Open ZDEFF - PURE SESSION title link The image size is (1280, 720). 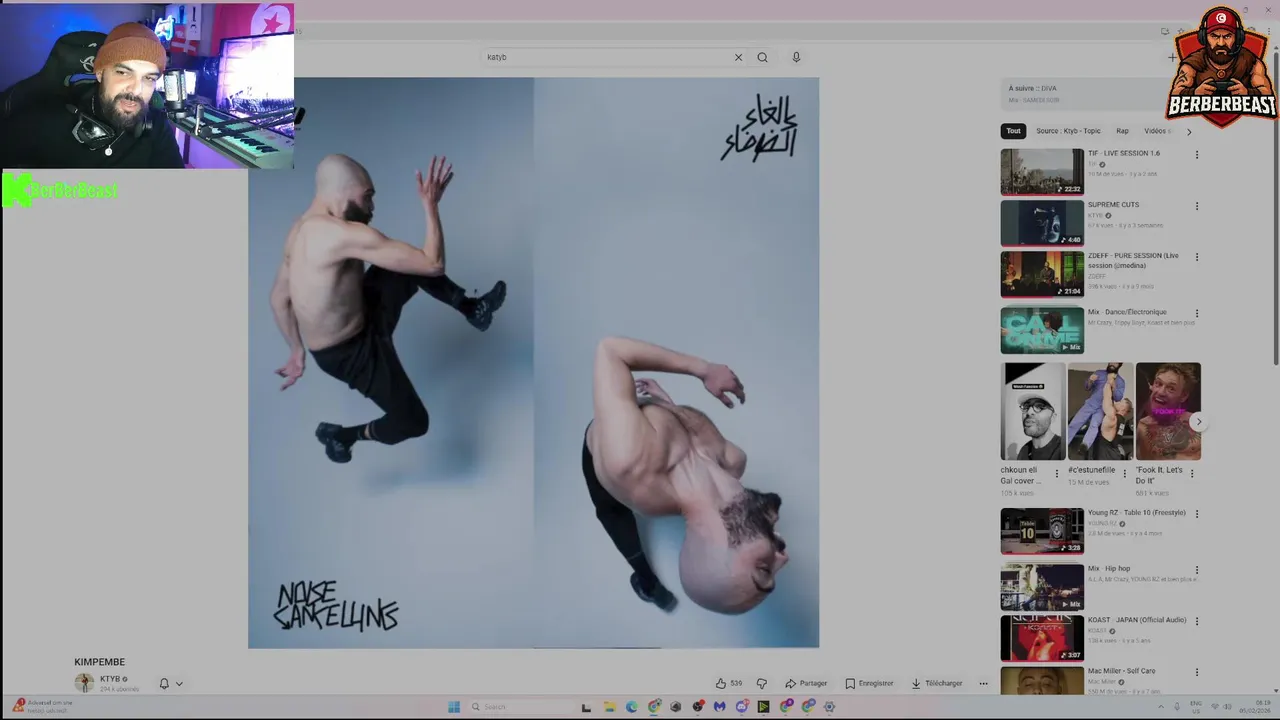click(x=1133, y=260)
